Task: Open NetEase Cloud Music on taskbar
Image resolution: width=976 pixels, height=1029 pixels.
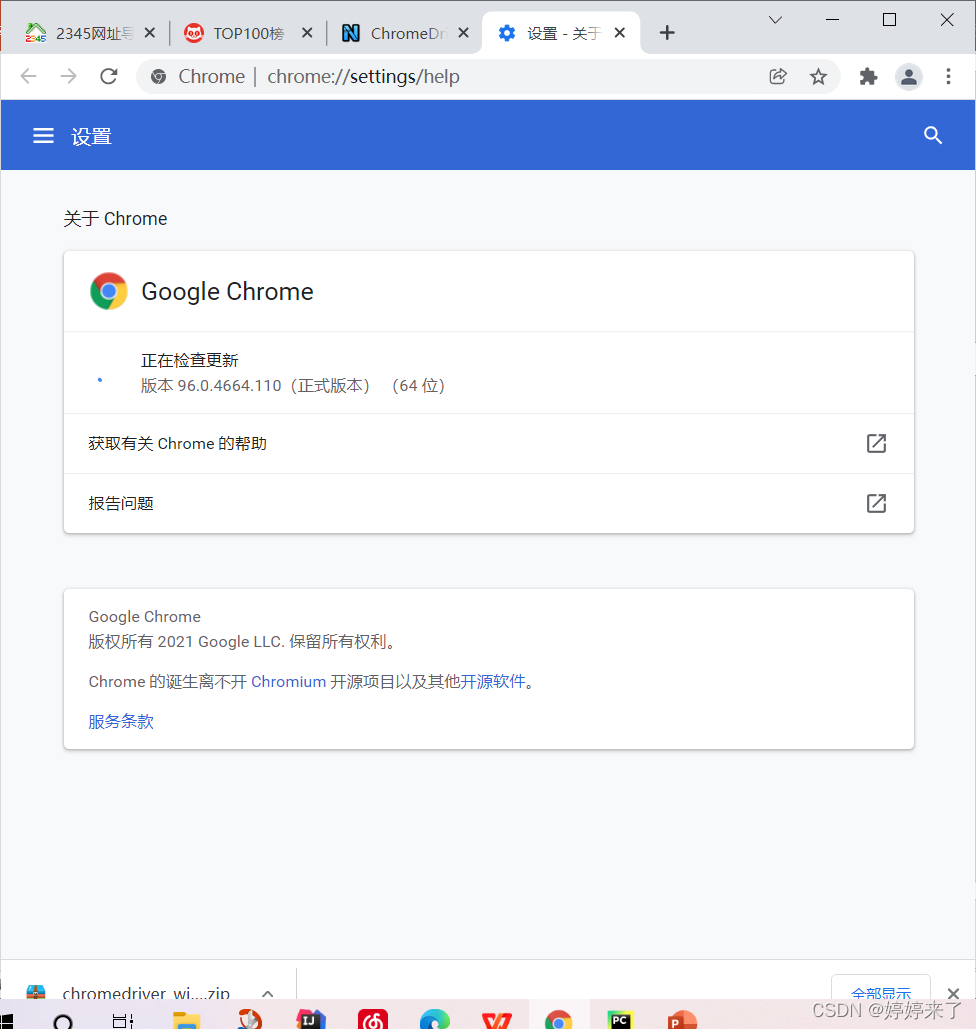Action: click(x=373, y=1019)
